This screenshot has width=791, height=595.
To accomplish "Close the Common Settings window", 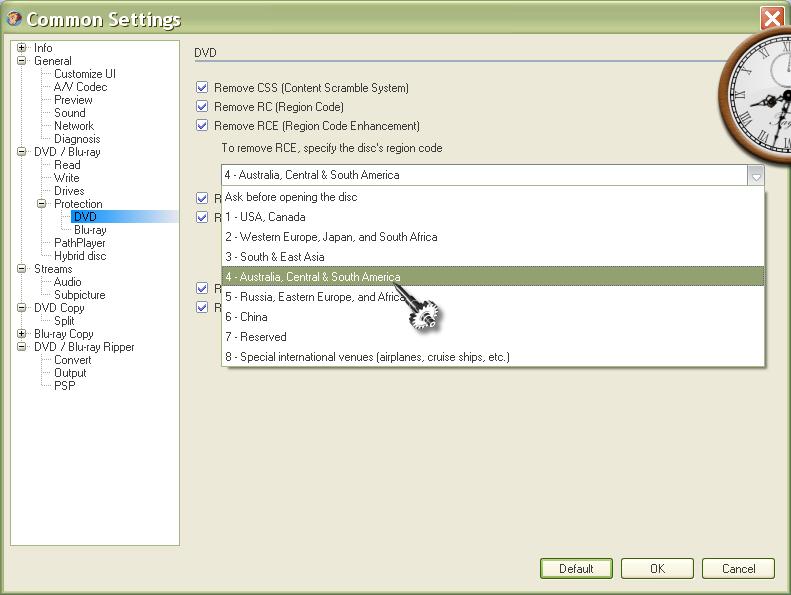I will (x=771, y=19).
